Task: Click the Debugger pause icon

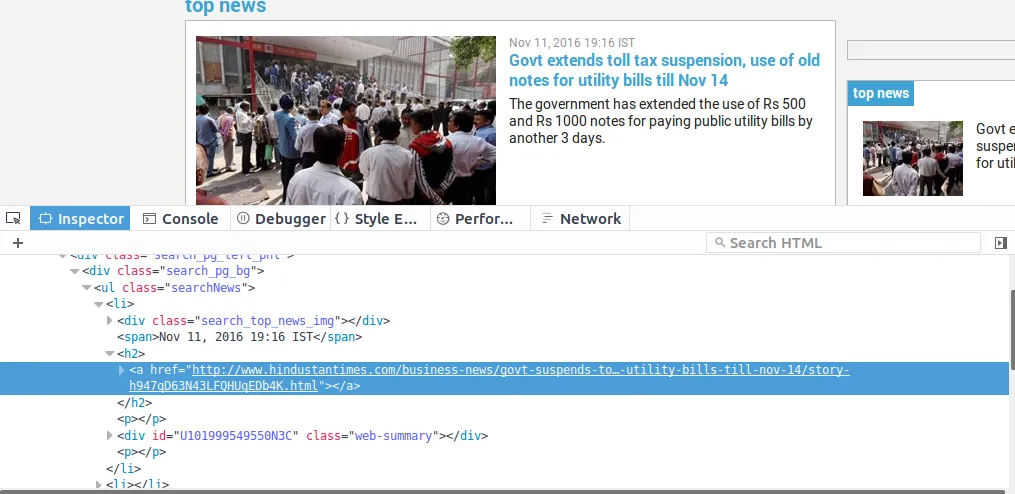Action: pyautogui.click(x=243, y=218)
